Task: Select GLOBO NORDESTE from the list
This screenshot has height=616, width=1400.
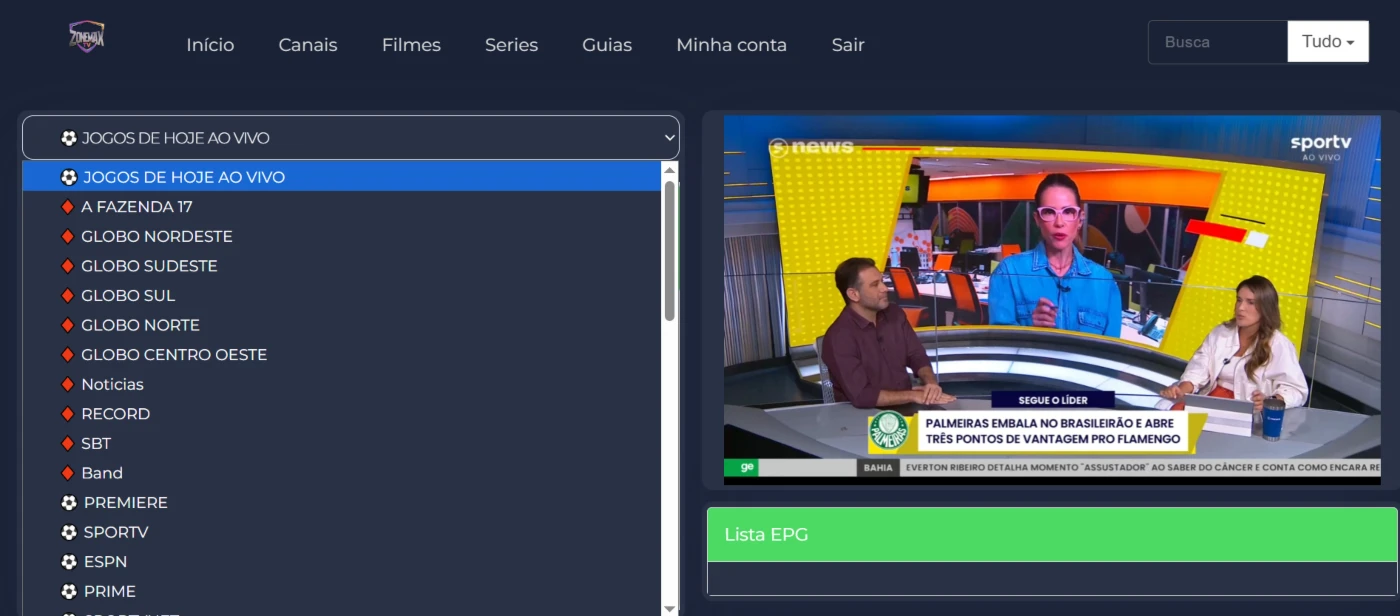Action: pos(156,237)
